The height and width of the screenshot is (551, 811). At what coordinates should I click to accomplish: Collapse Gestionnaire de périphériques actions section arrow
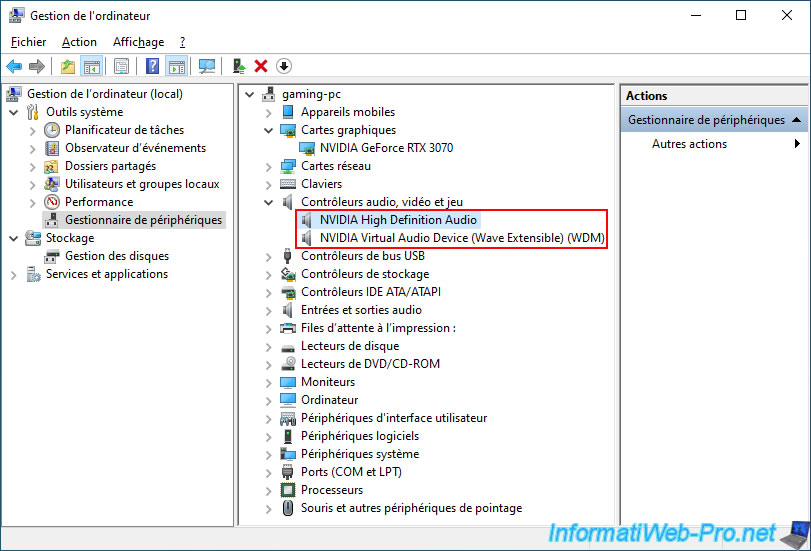(x=797, y=120)
